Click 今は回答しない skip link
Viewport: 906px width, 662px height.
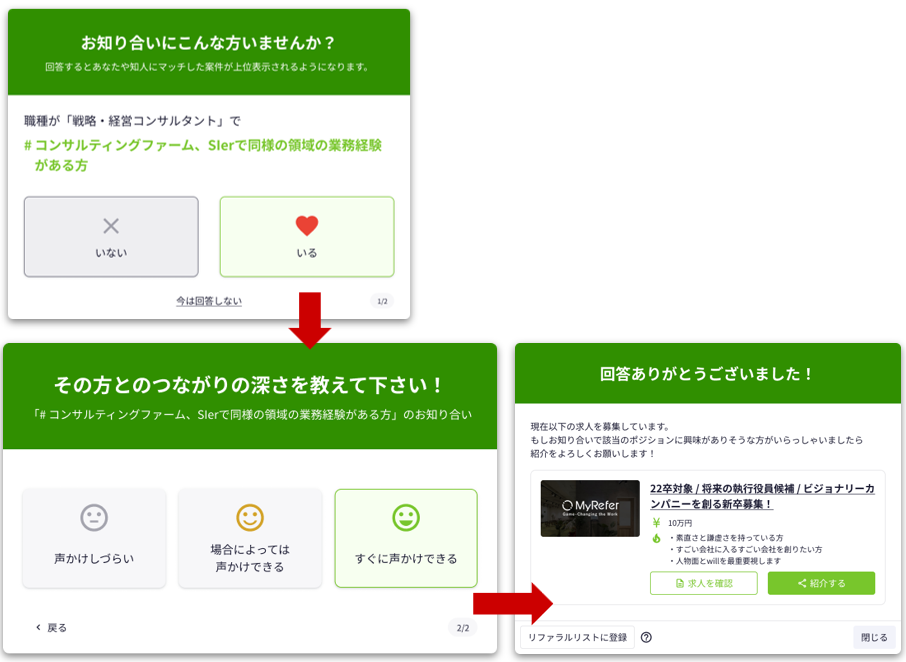pyautogui.click(x=209, y=301)
